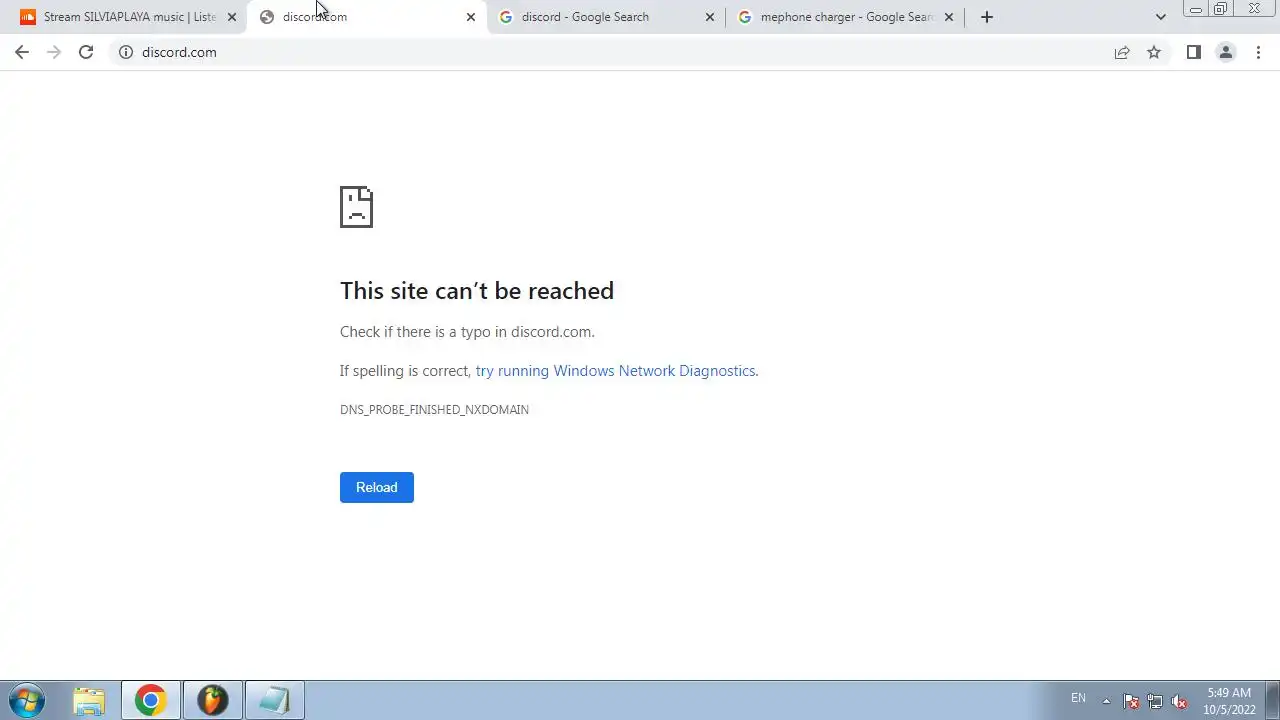This screenshot has height=720, width=1280.
Task: Open a new tab
Action: (x=987, y=17)
